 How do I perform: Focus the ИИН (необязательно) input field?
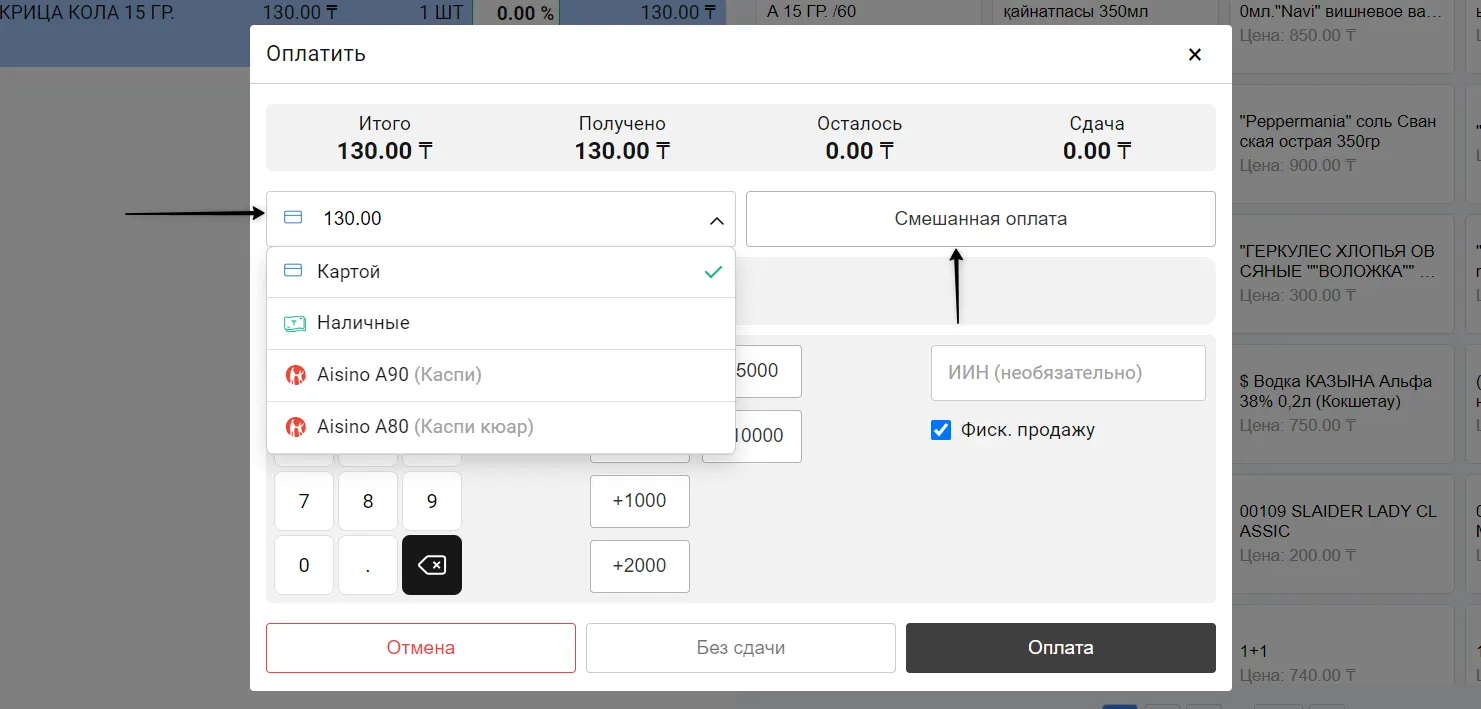(x=1067, y=373)
